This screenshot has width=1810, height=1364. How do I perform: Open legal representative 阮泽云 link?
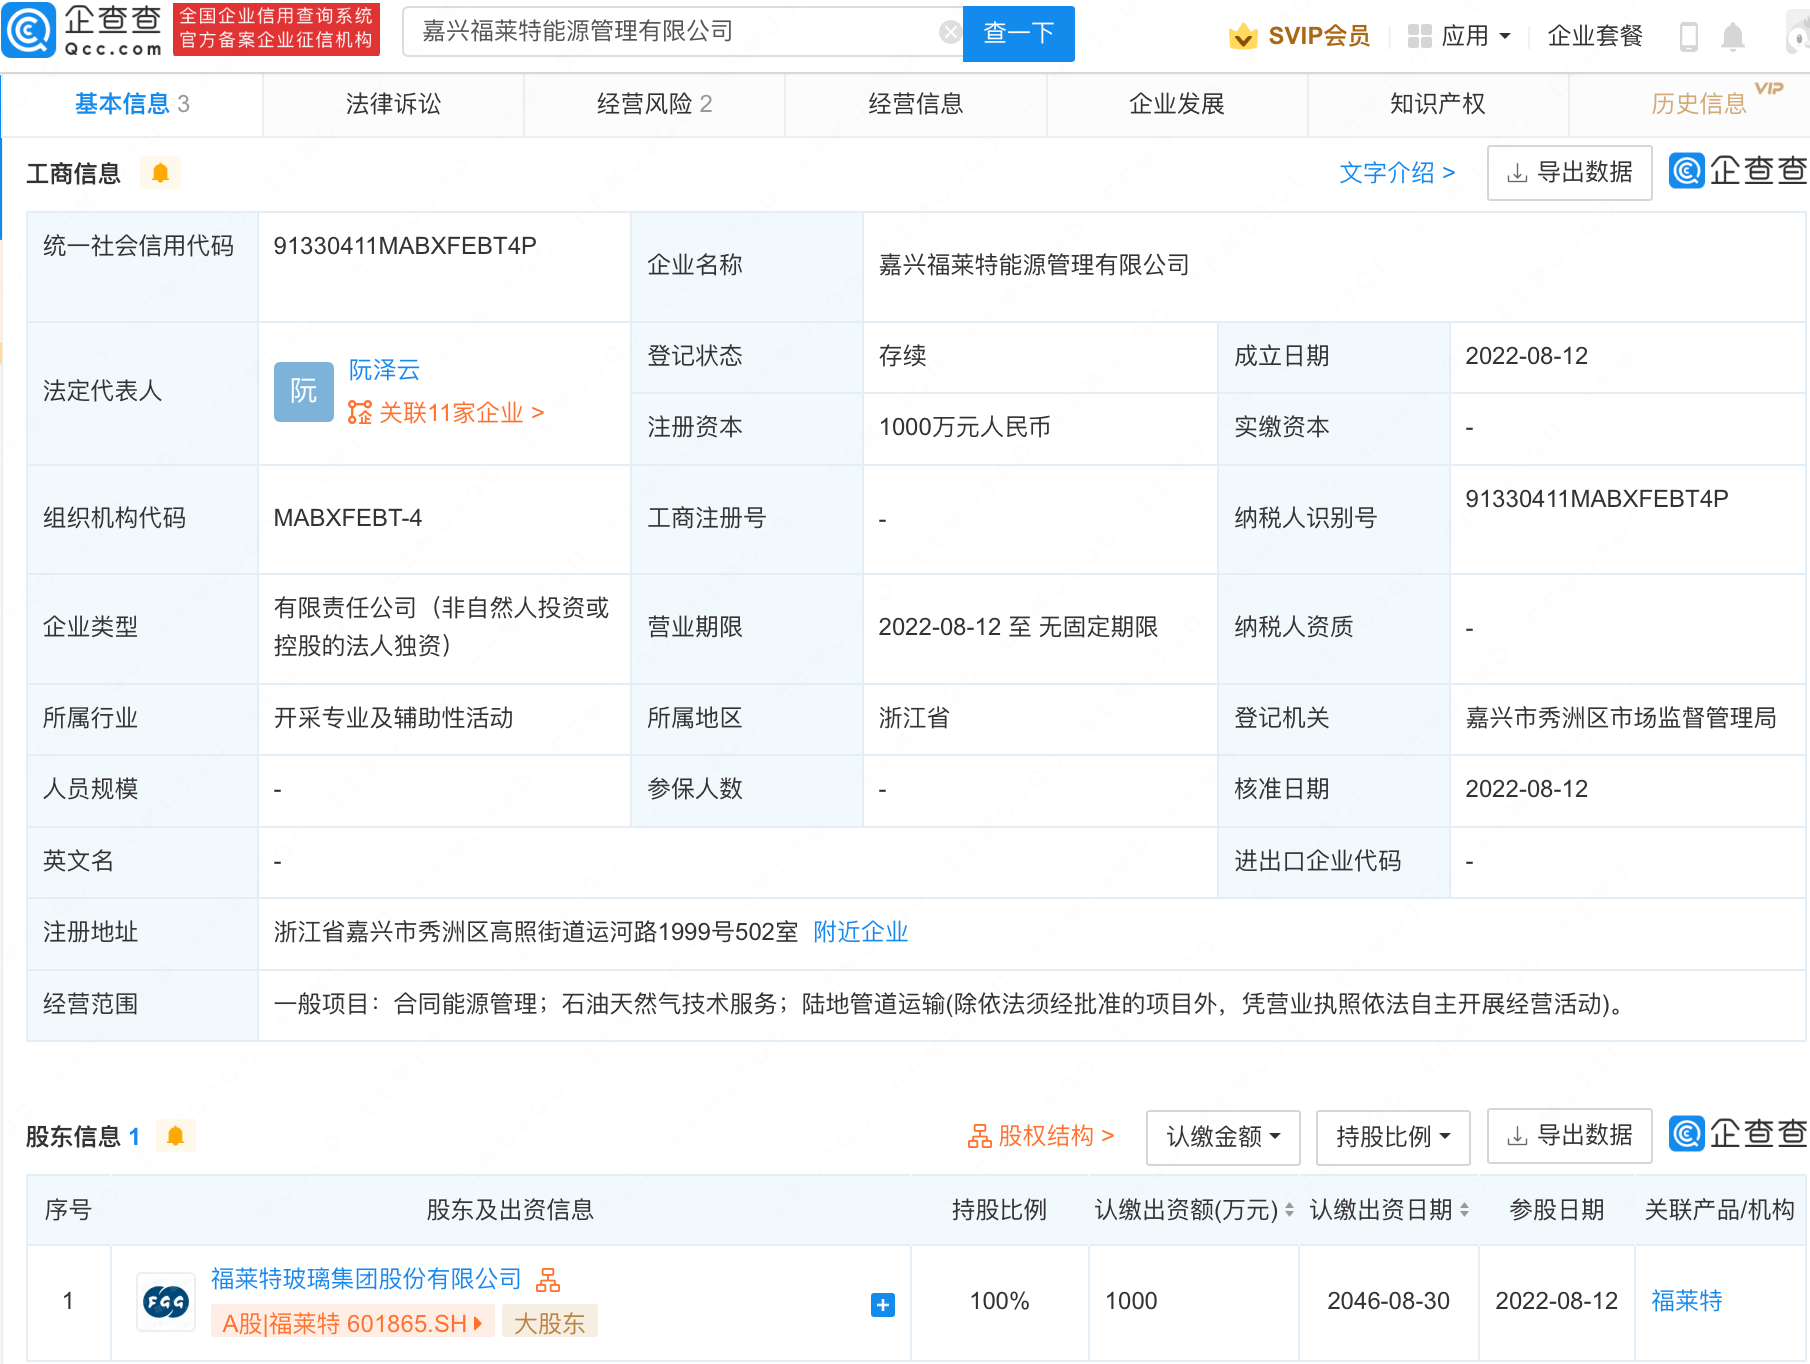(384, 370)
